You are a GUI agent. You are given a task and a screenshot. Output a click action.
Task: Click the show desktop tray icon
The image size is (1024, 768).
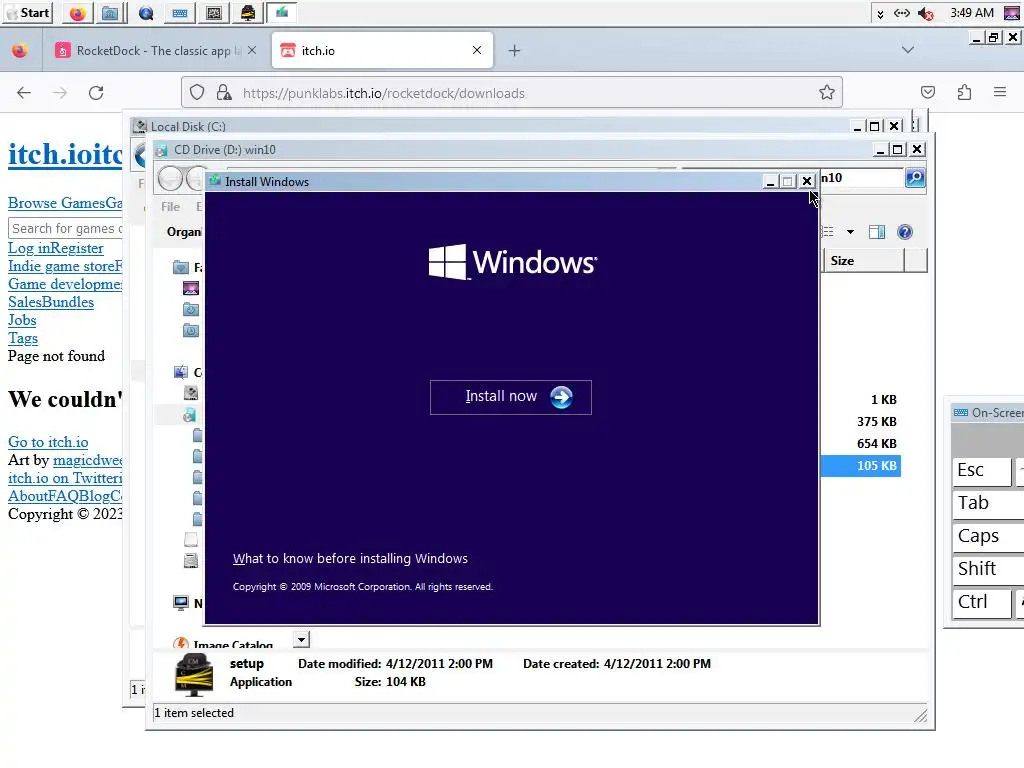point(1012,13)
